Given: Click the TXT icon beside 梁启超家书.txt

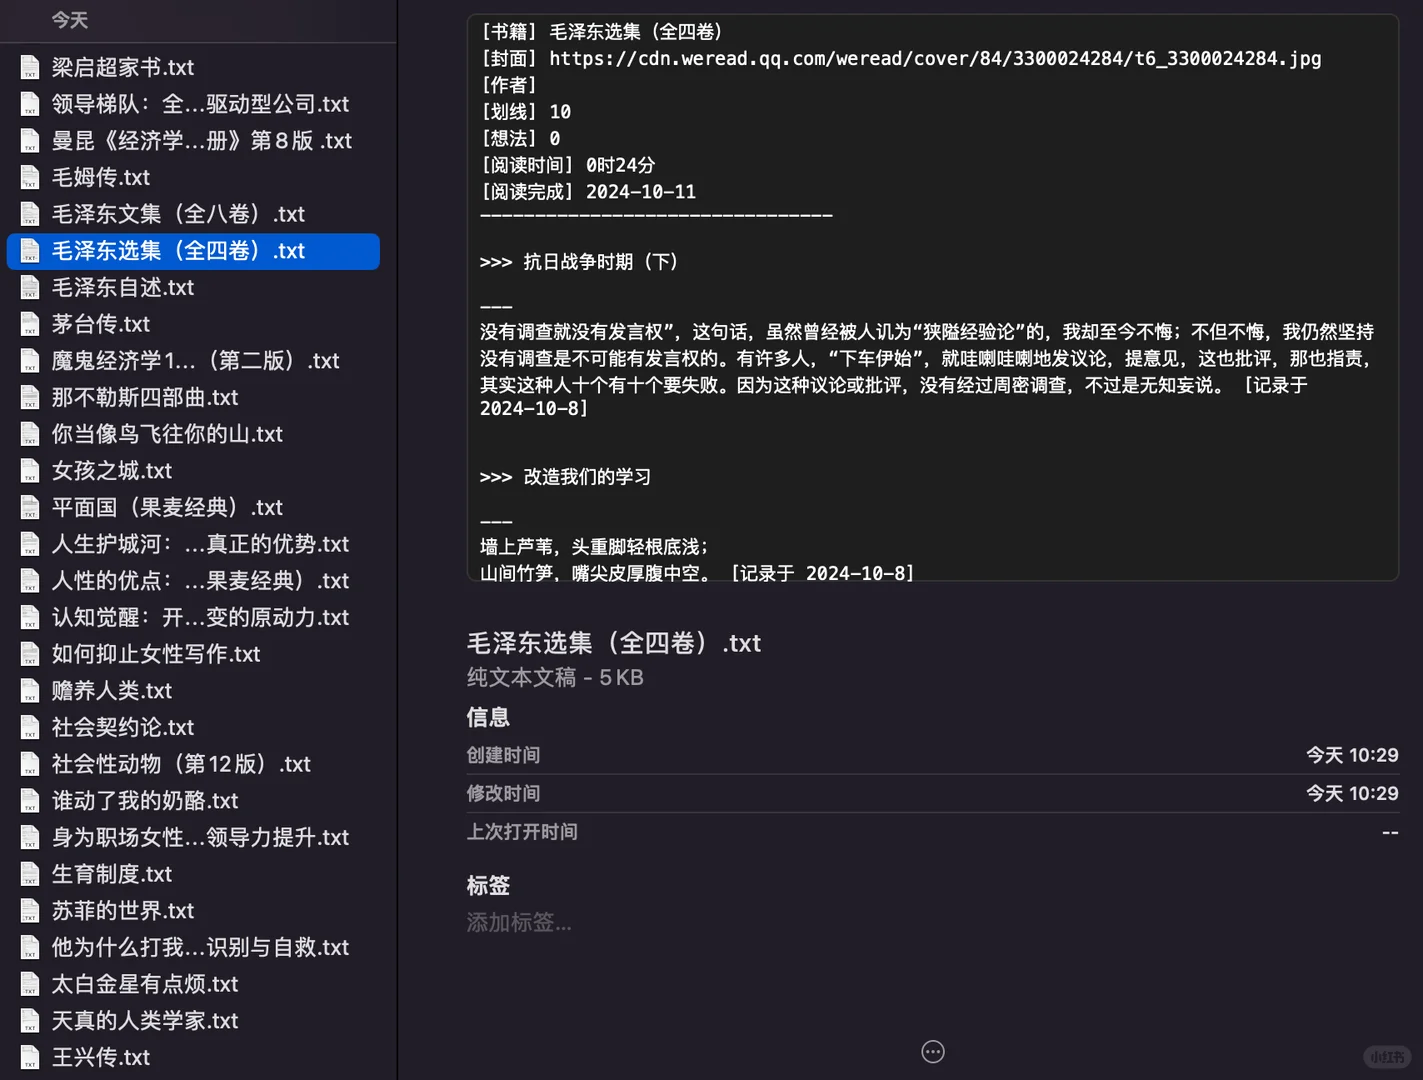Looking at the screenshot, I should (29, 67).
